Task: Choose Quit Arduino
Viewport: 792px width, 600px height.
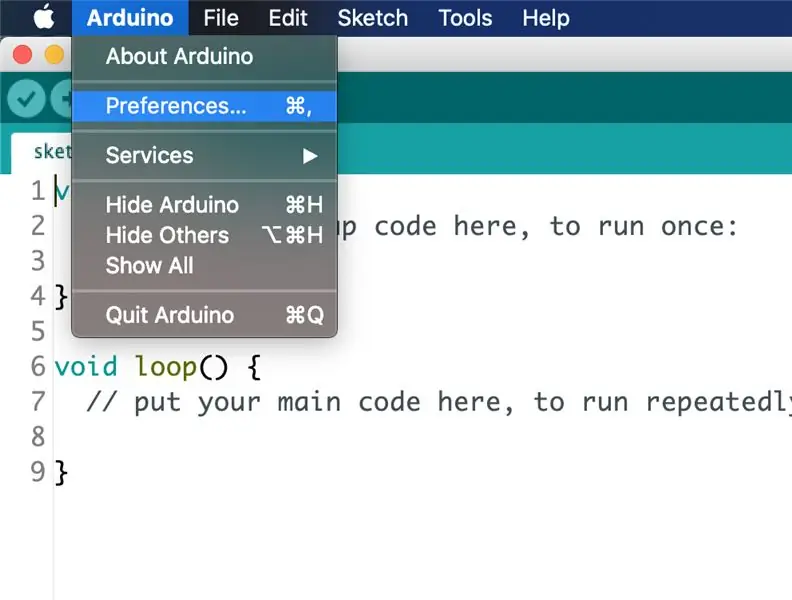Action: point(205,315)
